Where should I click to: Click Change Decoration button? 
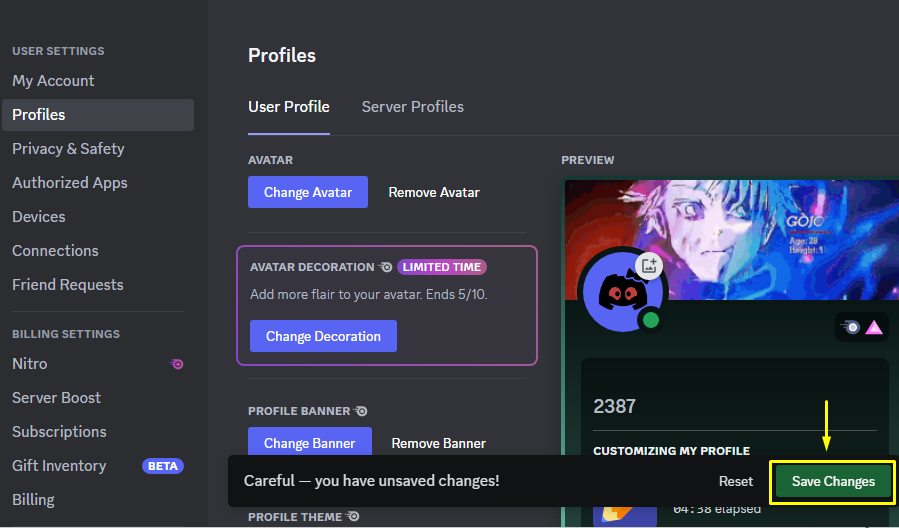(x=323, y=336)
